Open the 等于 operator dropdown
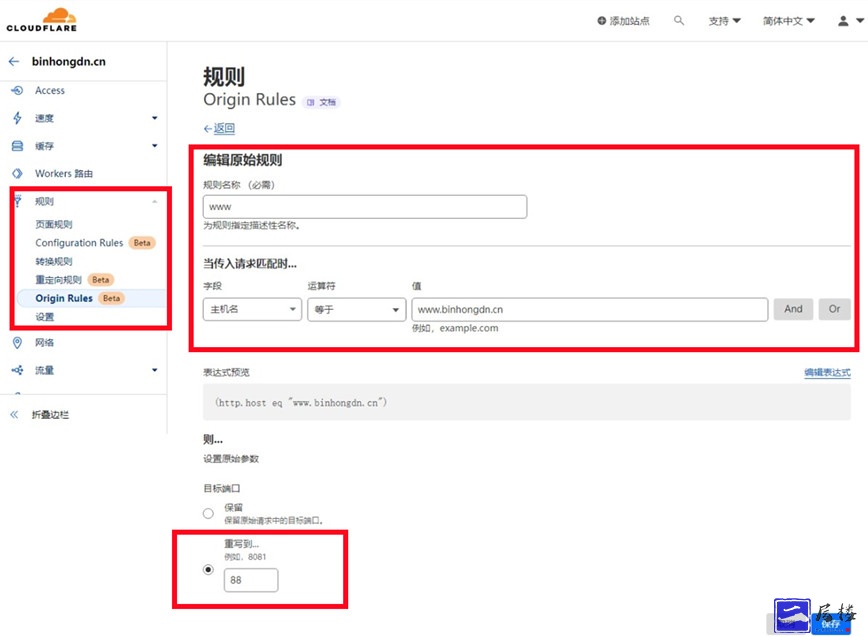868x637 pixels. coord(356,309)
